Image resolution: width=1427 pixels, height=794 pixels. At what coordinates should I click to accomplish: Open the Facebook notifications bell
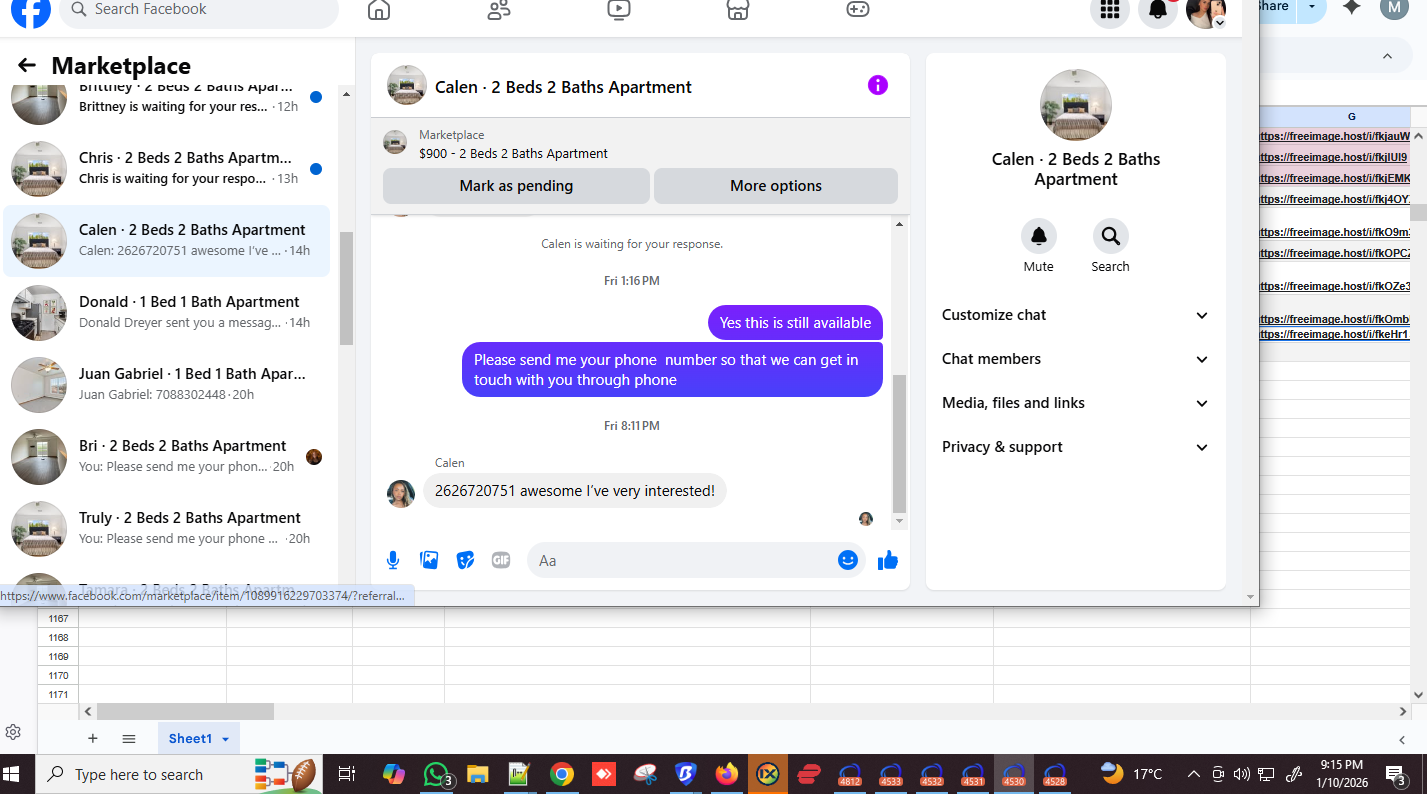pyautogui.click(x=1157, y=10)
